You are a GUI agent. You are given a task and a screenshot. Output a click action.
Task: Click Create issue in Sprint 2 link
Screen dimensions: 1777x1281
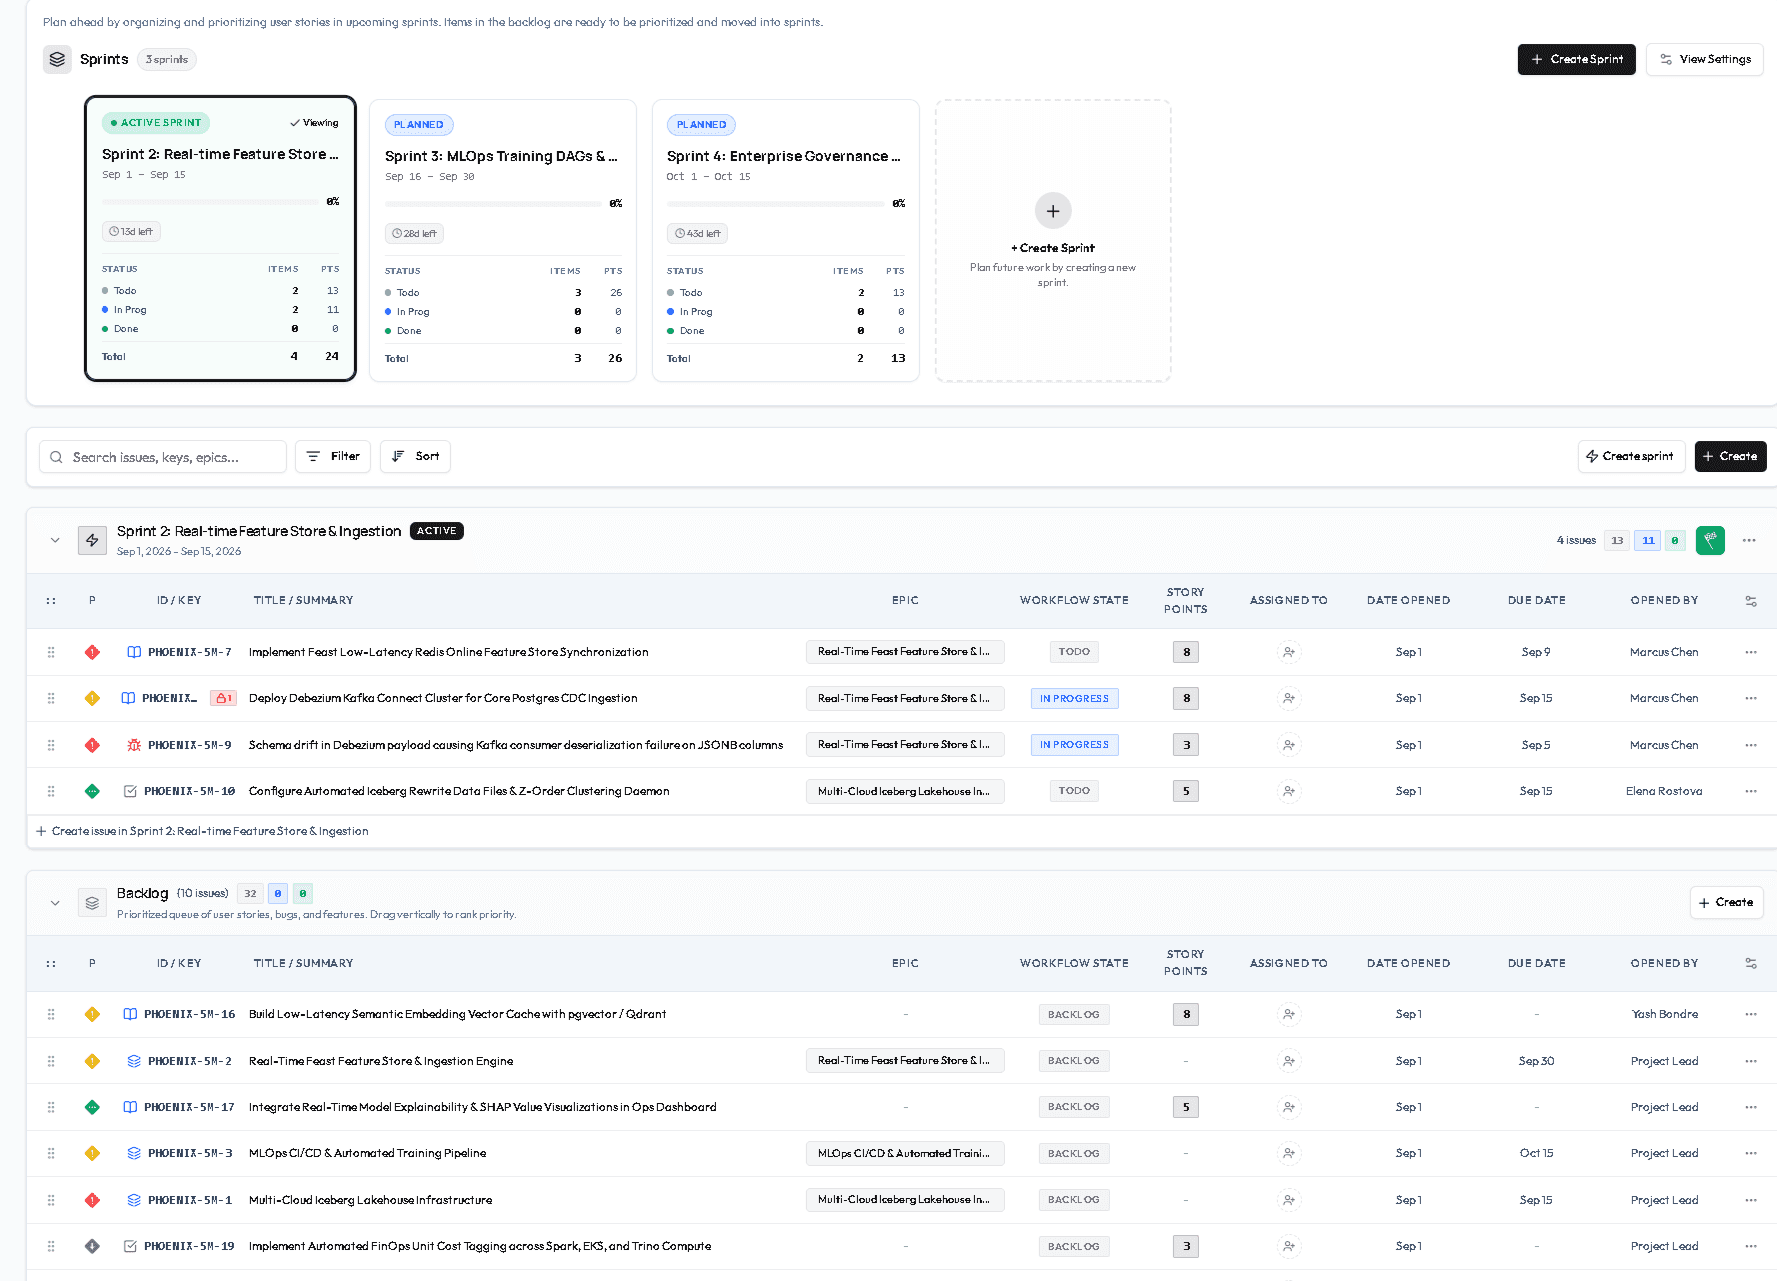pos(202,831)
